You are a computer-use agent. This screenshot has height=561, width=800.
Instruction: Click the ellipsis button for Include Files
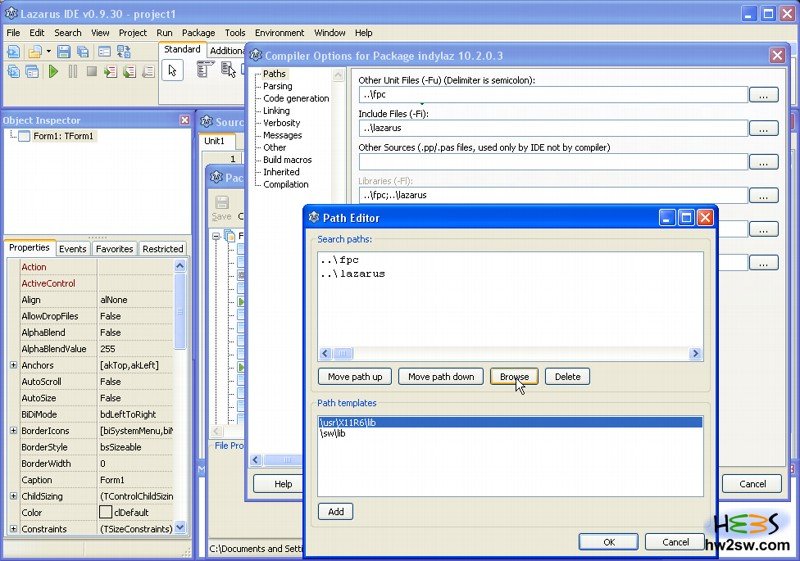(763, 129)
